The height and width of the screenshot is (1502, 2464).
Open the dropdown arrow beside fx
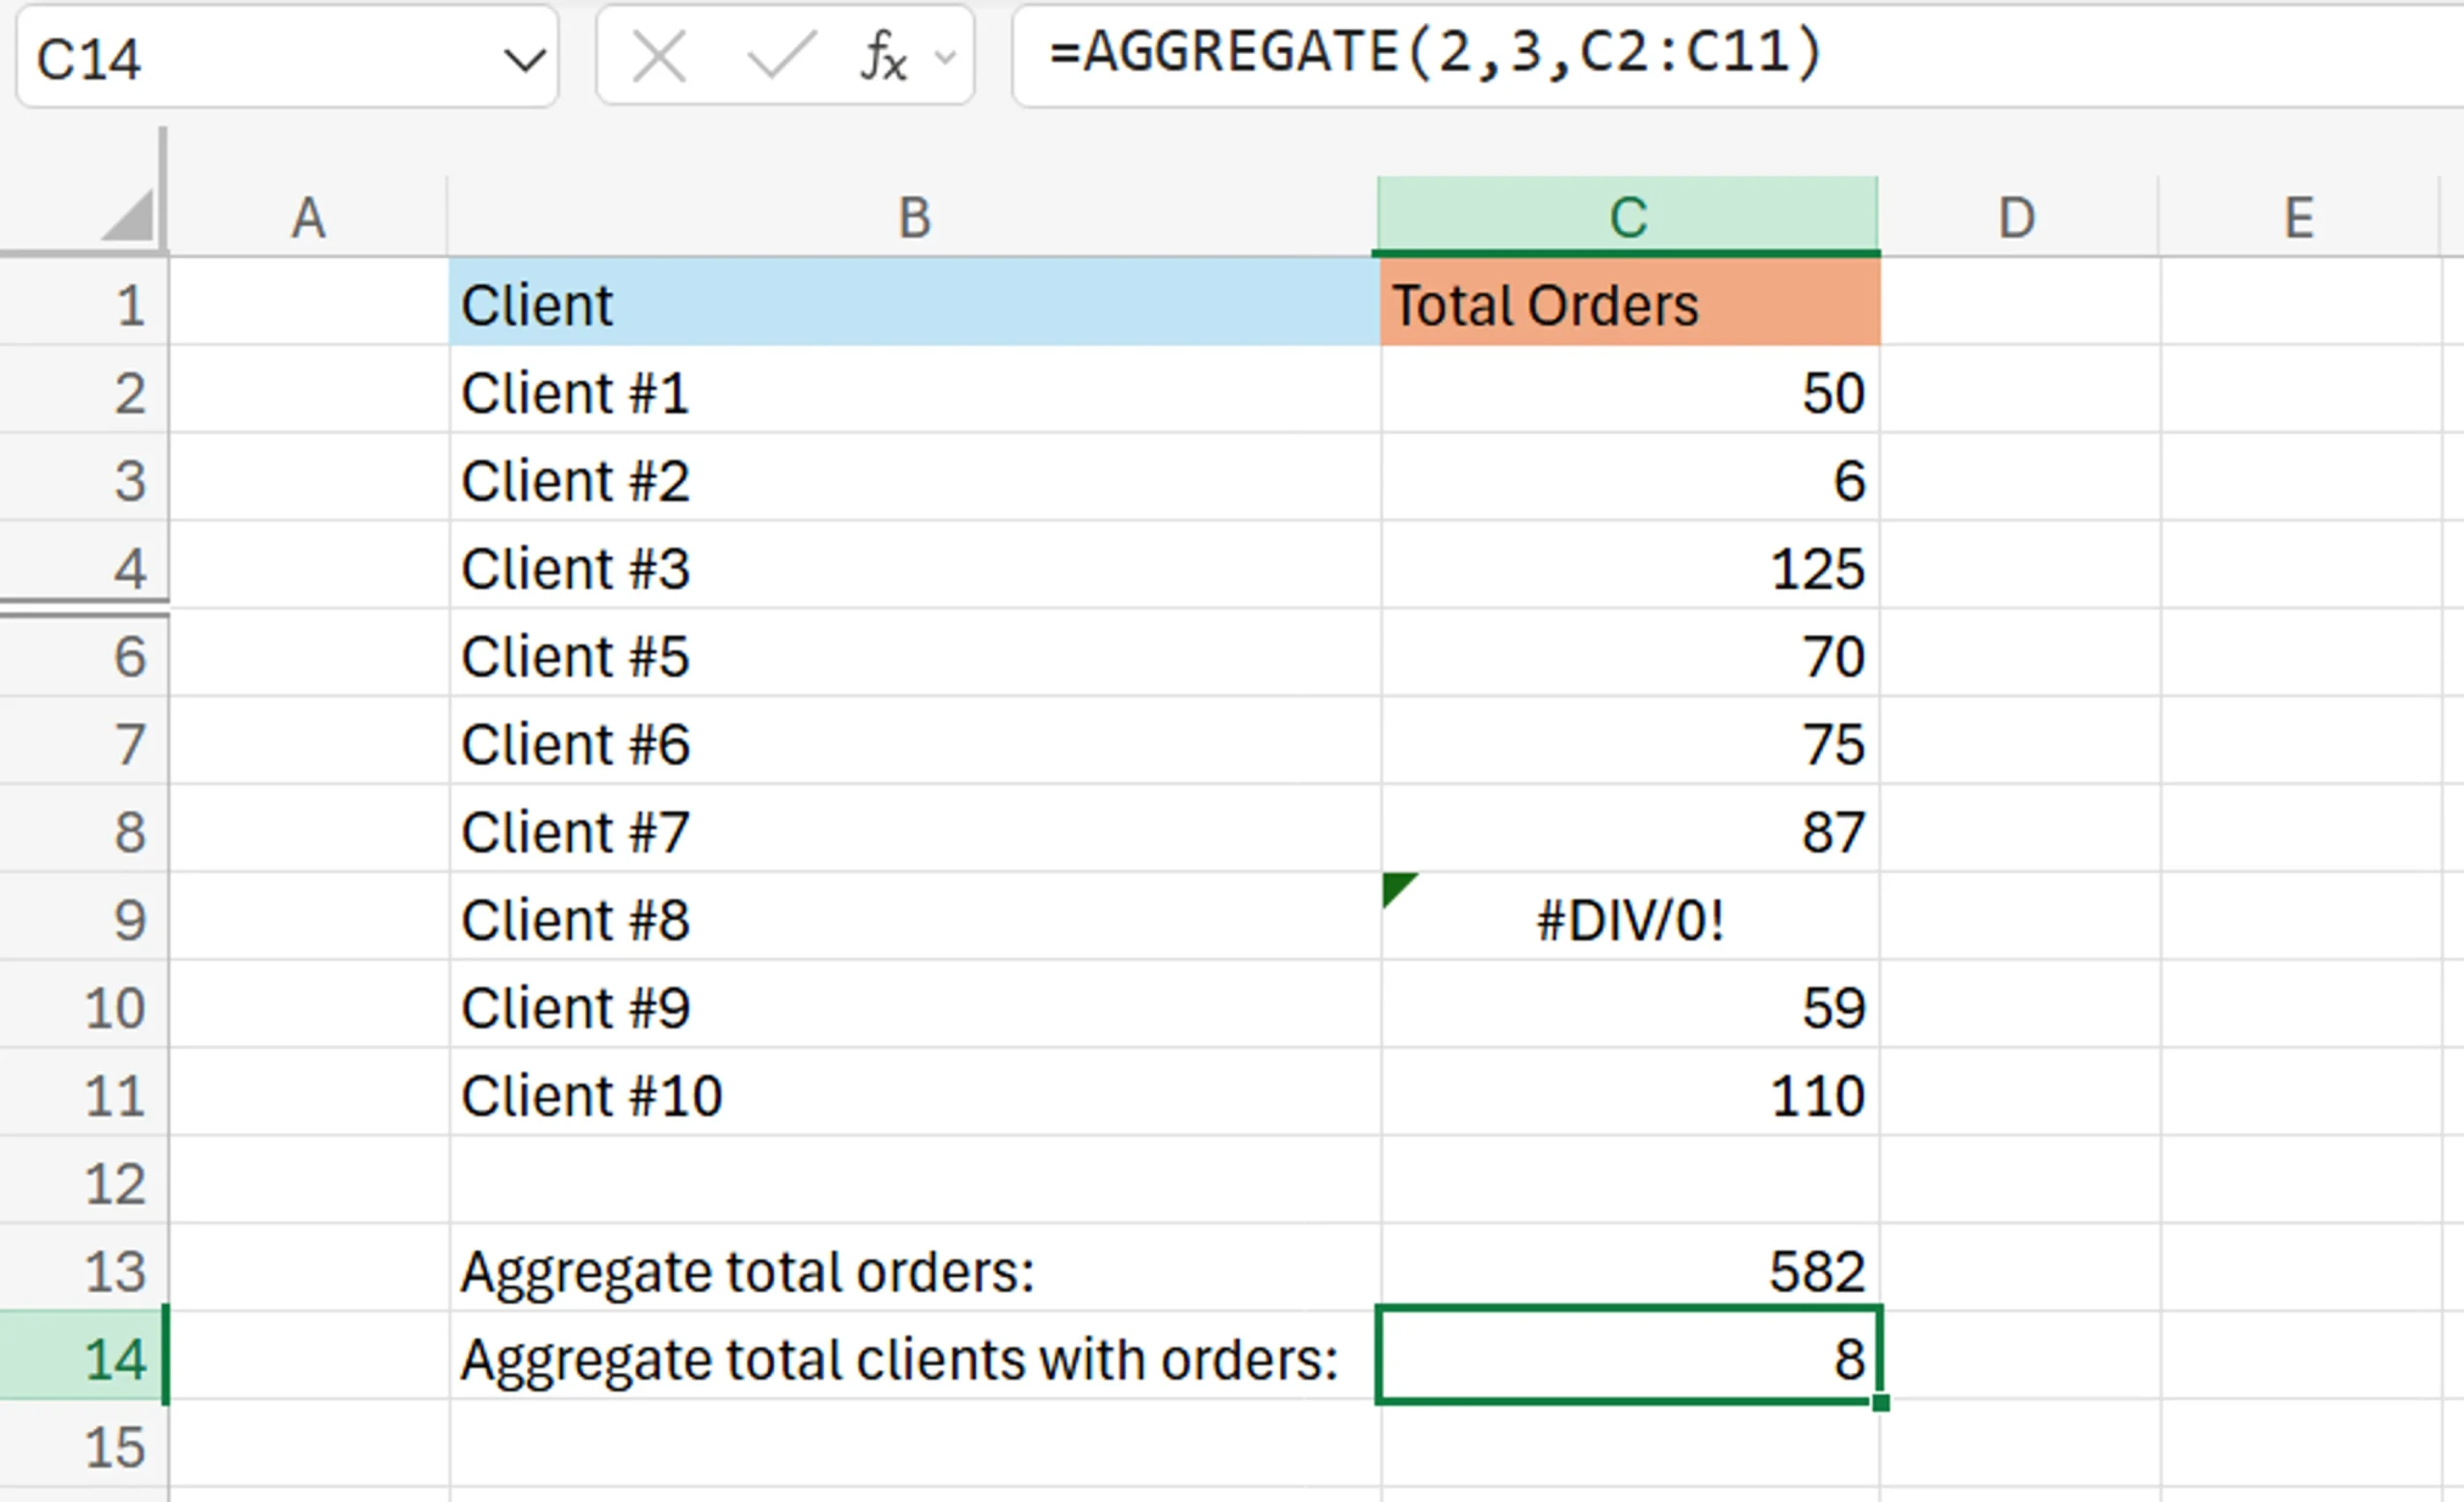tap(944, 58)
